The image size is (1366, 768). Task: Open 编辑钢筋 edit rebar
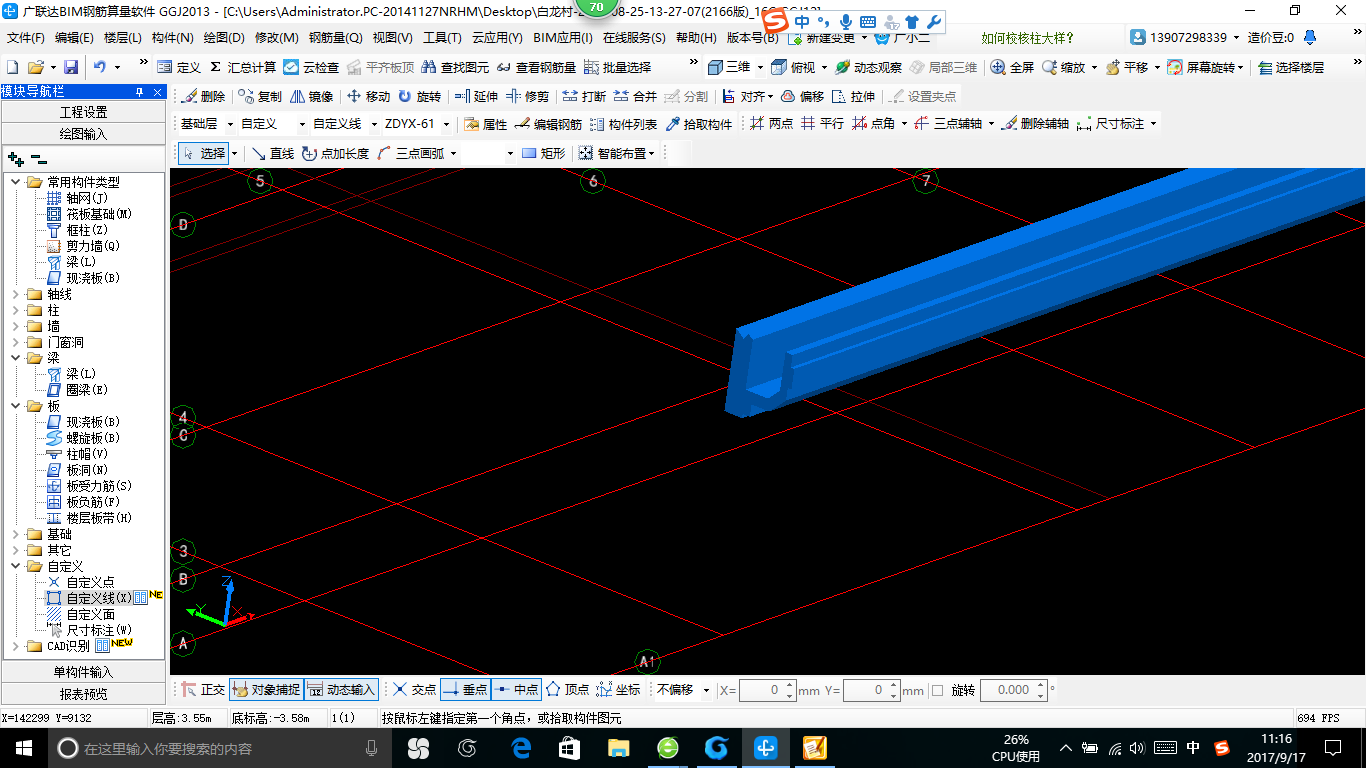548,124
